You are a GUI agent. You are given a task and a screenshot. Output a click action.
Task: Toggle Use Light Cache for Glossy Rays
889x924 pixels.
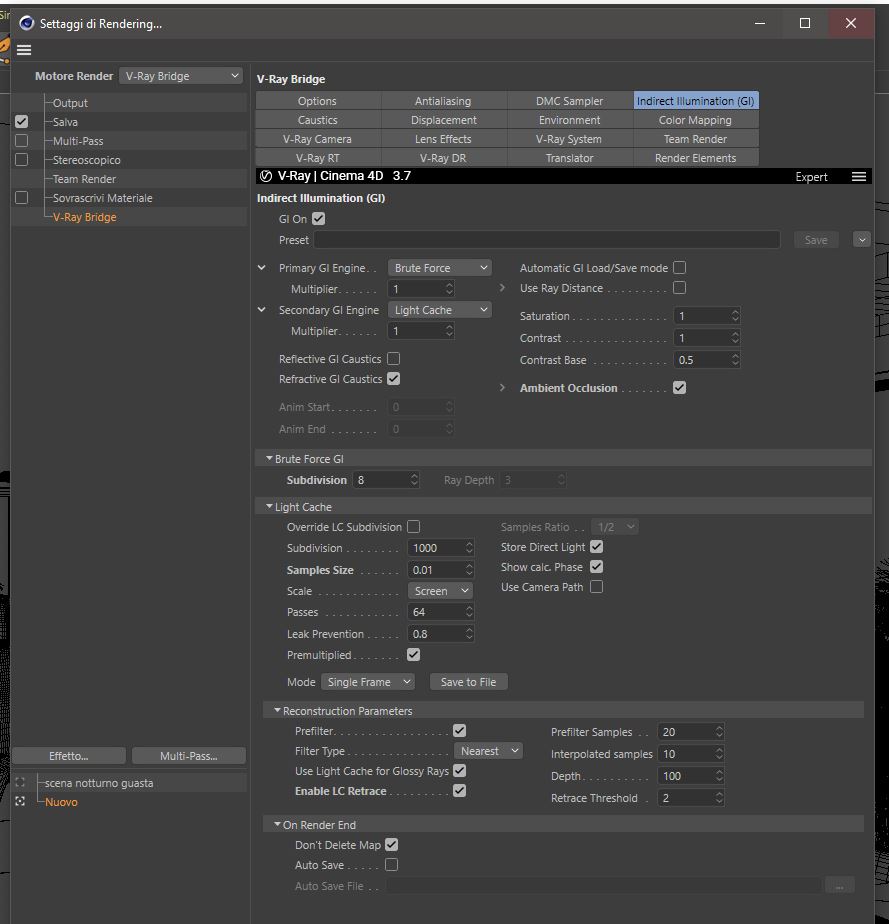[460, 770]
